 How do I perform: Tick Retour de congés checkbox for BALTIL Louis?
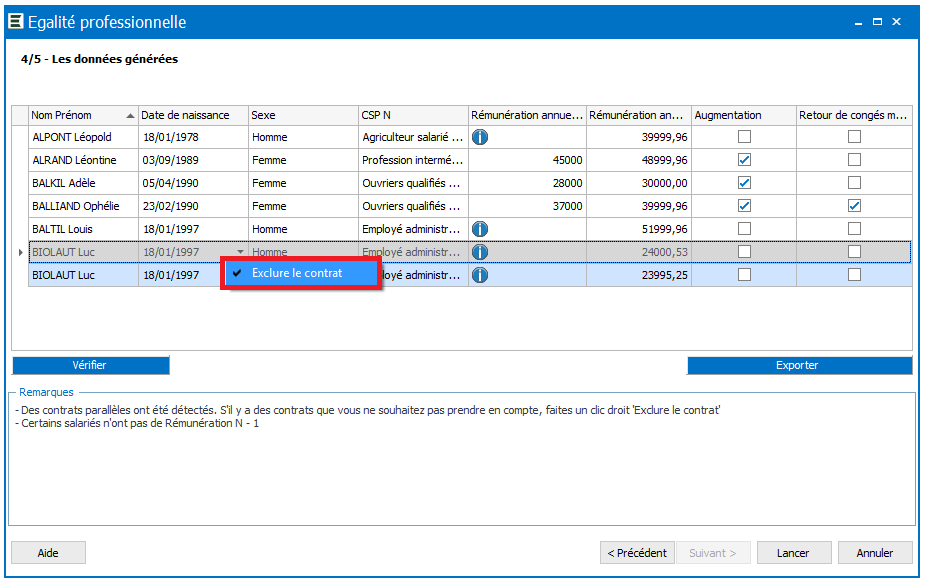[x=854, y=228]
